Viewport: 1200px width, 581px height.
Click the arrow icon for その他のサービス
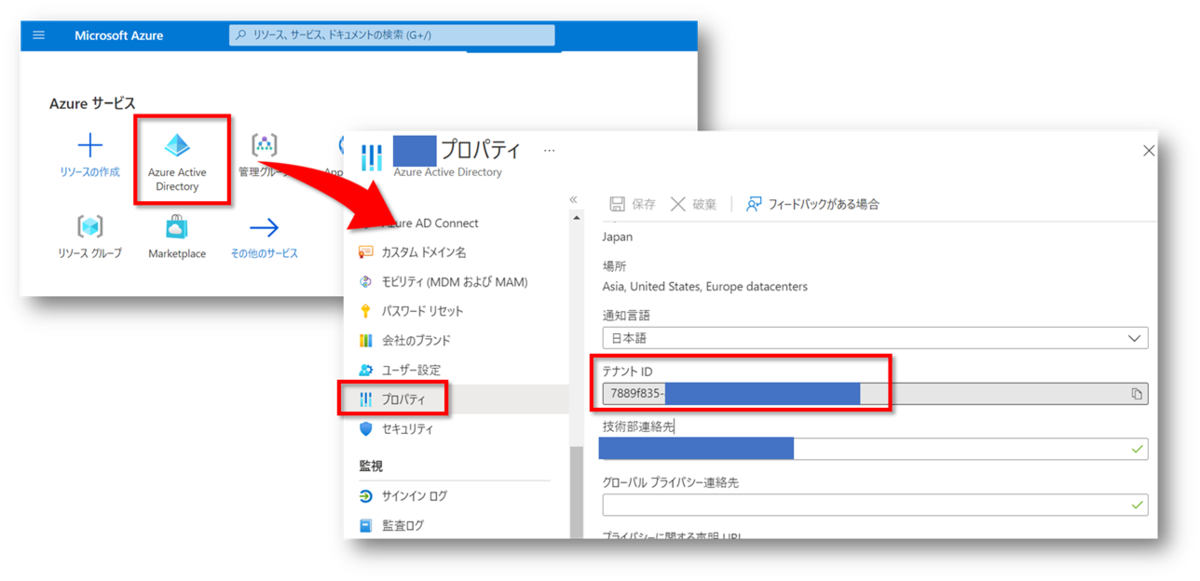tap(264, 227)
